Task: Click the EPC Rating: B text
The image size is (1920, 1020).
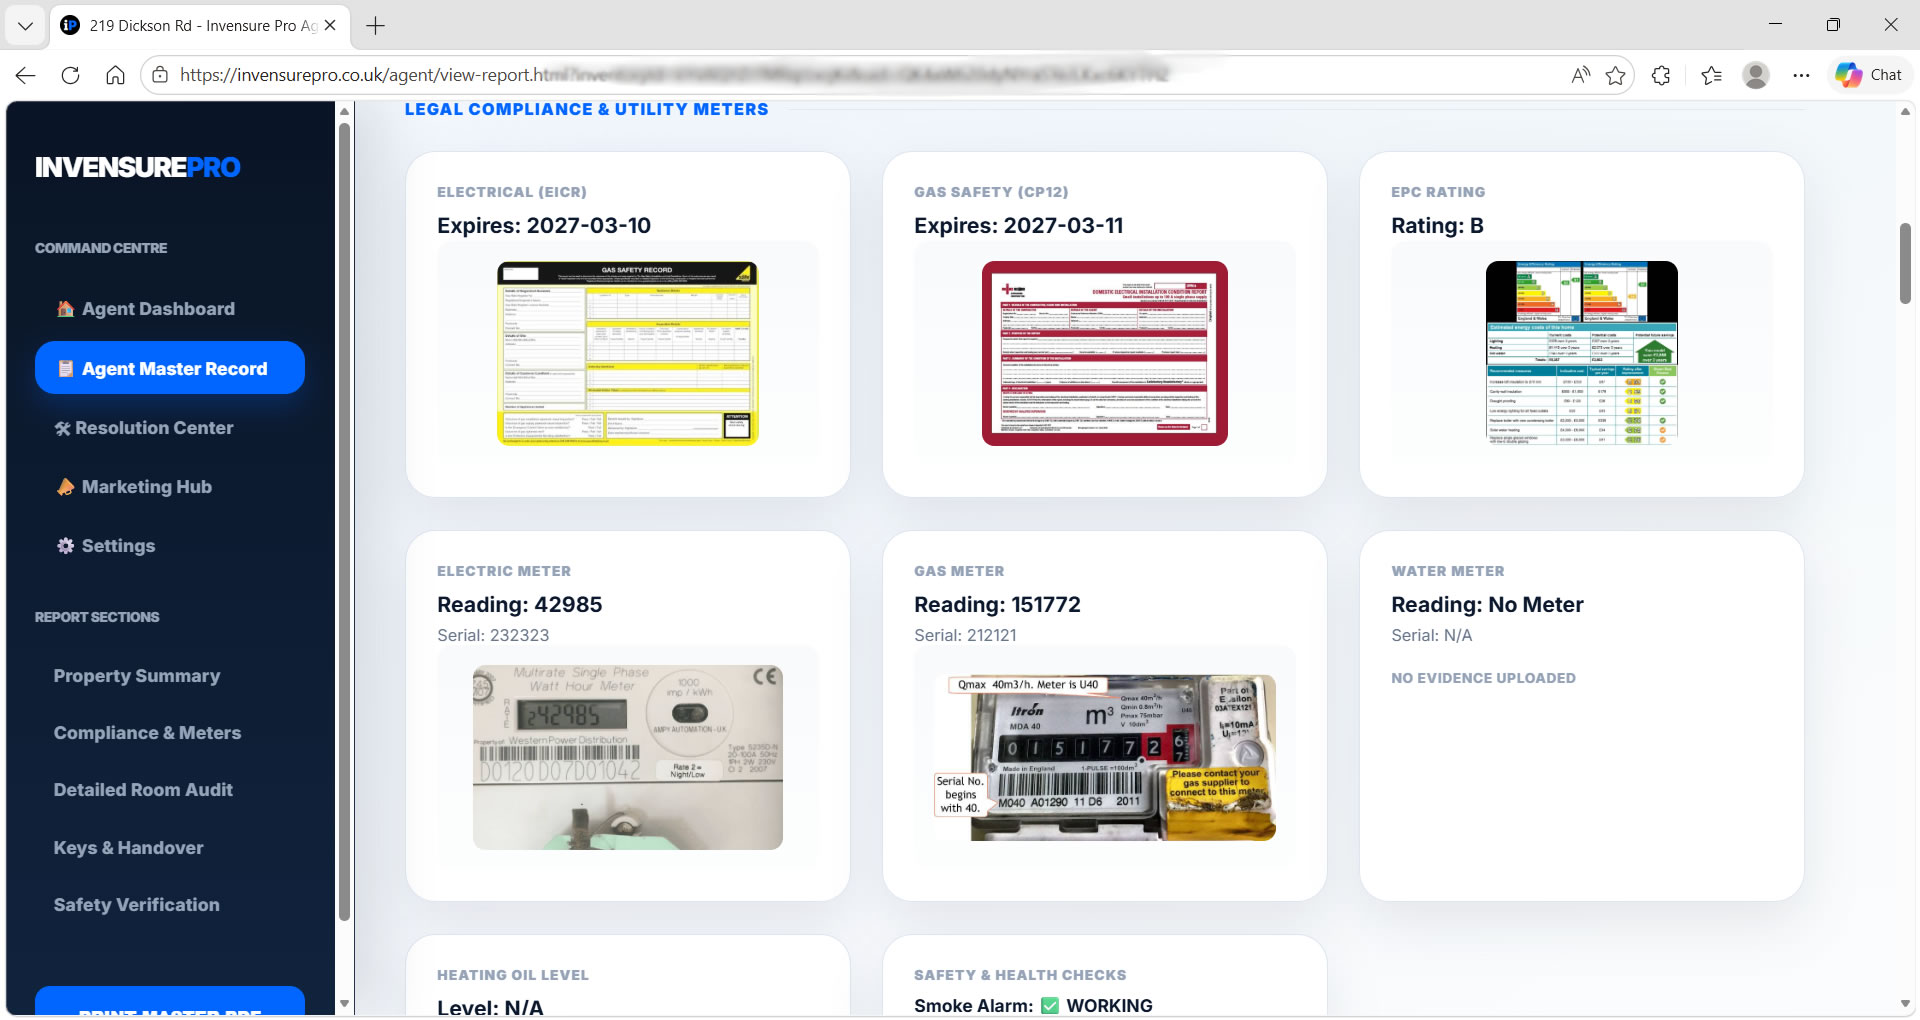Action: [x=1437, y=226]
